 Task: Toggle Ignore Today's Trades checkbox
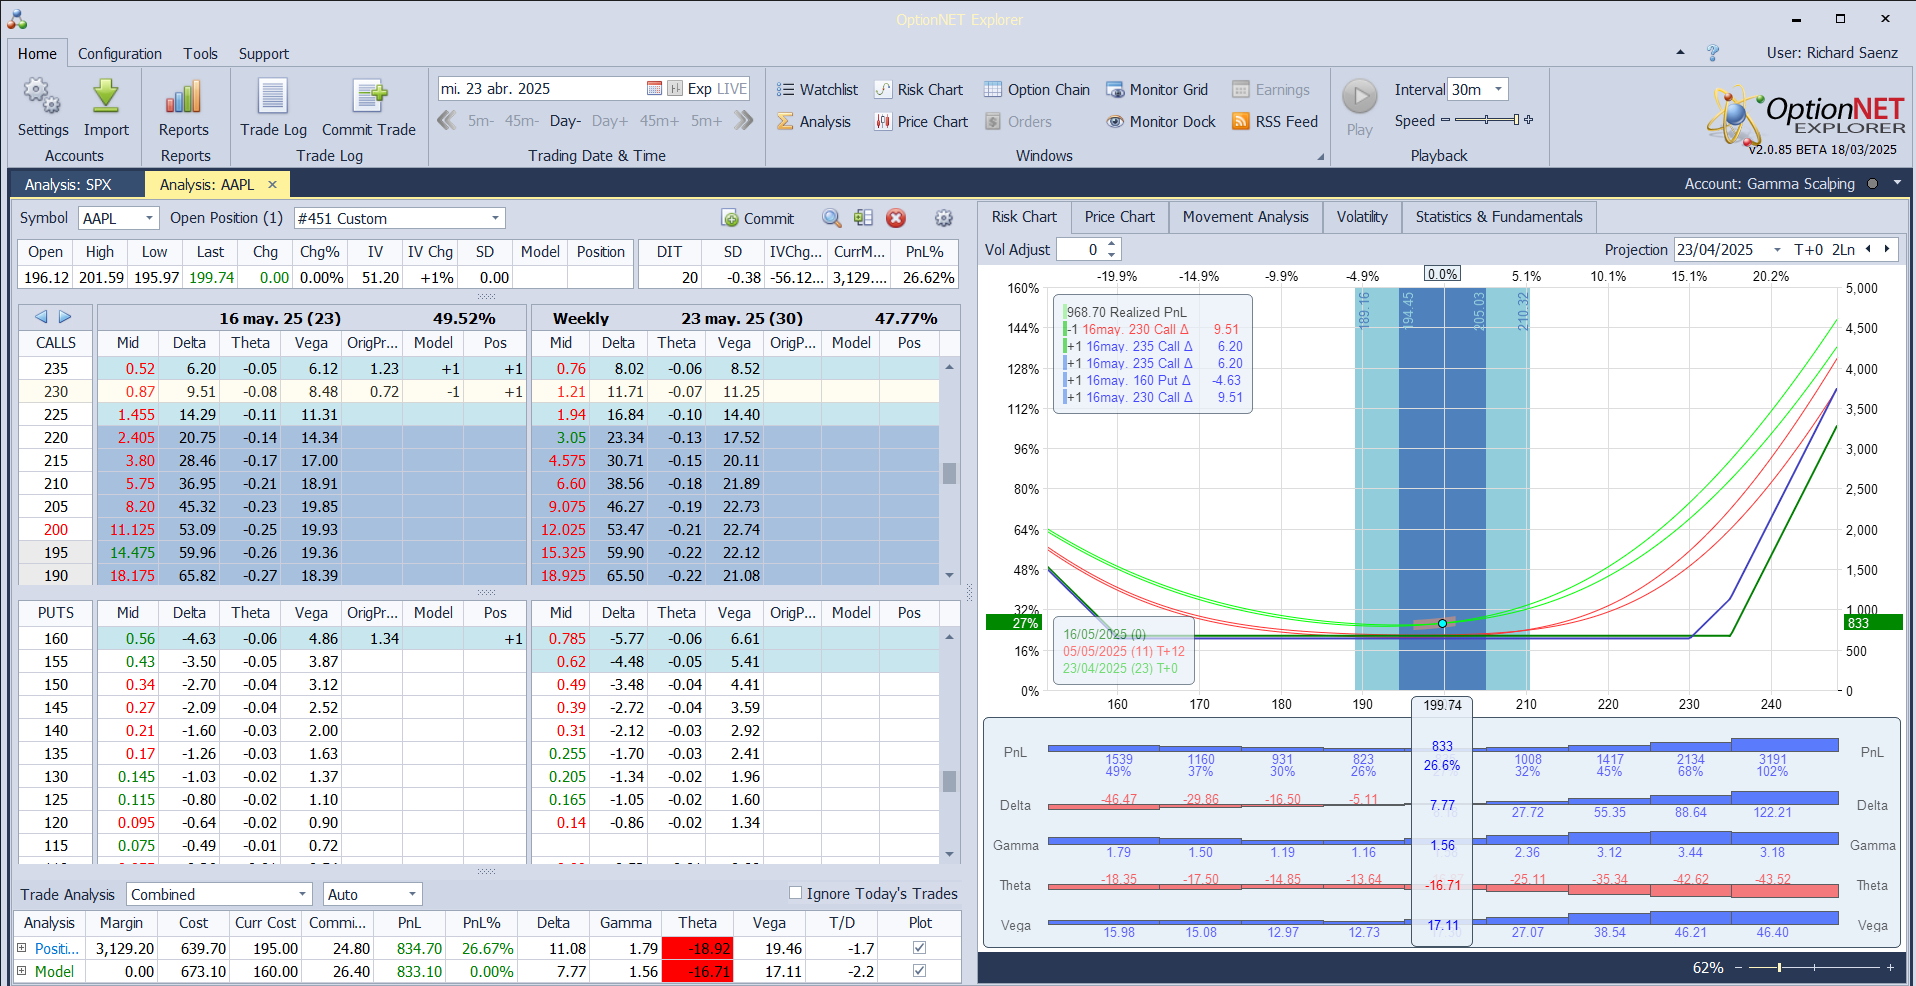tap(796, 893)
